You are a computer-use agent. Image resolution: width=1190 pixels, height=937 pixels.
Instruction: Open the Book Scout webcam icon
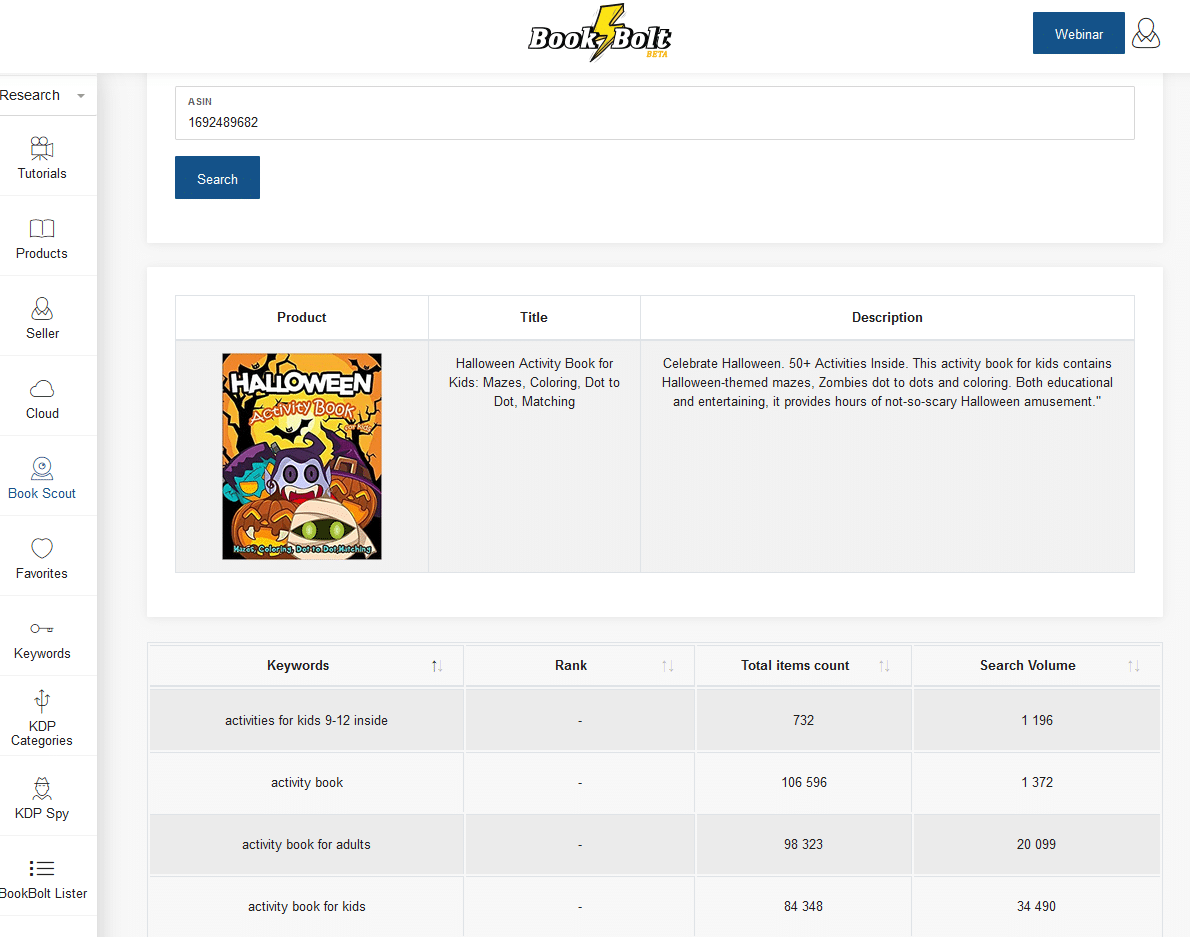point(42,468)
